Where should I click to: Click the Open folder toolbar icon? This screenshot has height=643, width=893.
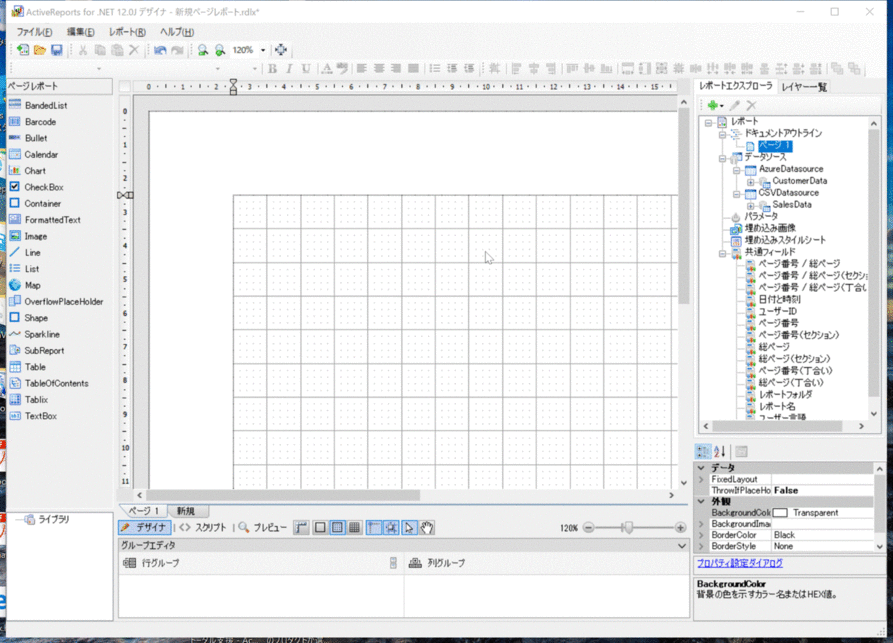point(39,50)
